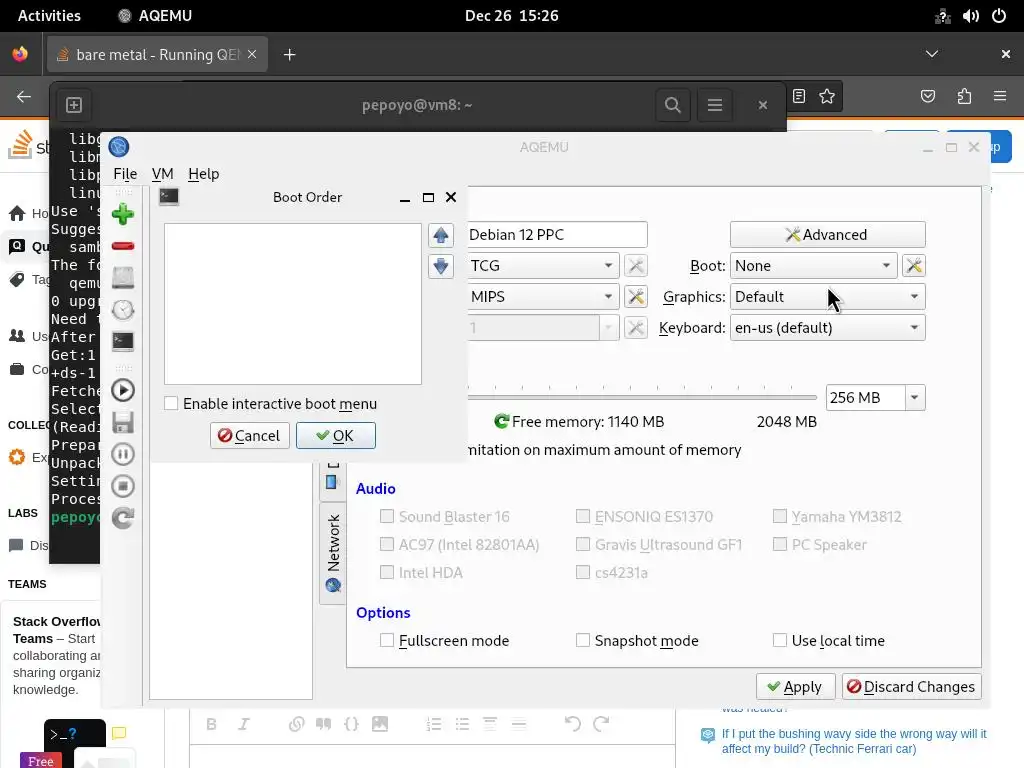This screenshot has height=768, width=1024.
Task: Click the red minus Delete VM icon
Action: tap(123, 246)
